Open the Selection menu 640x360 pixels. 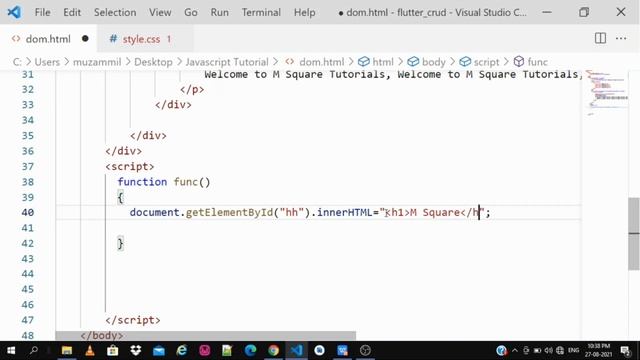[x=115, y=12]
